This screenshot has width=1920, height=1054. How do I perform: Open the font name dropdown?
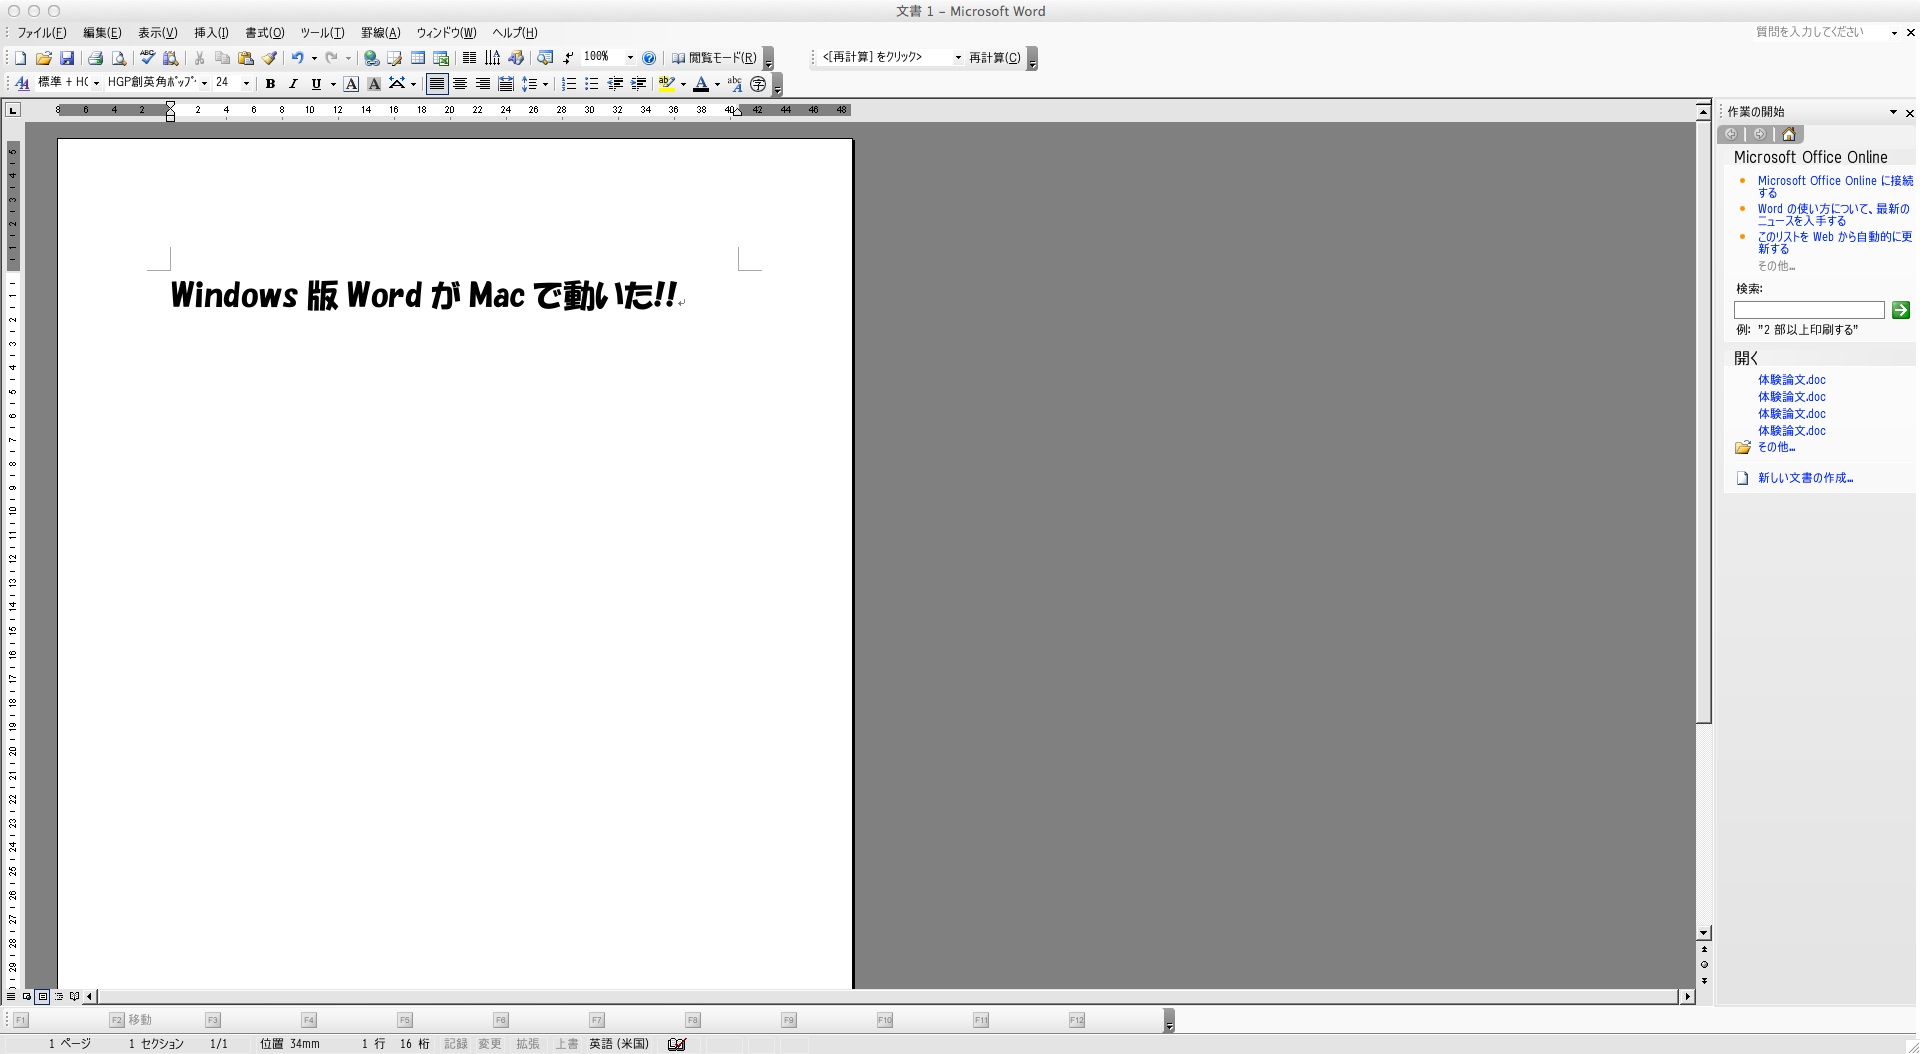coord(204,83)
